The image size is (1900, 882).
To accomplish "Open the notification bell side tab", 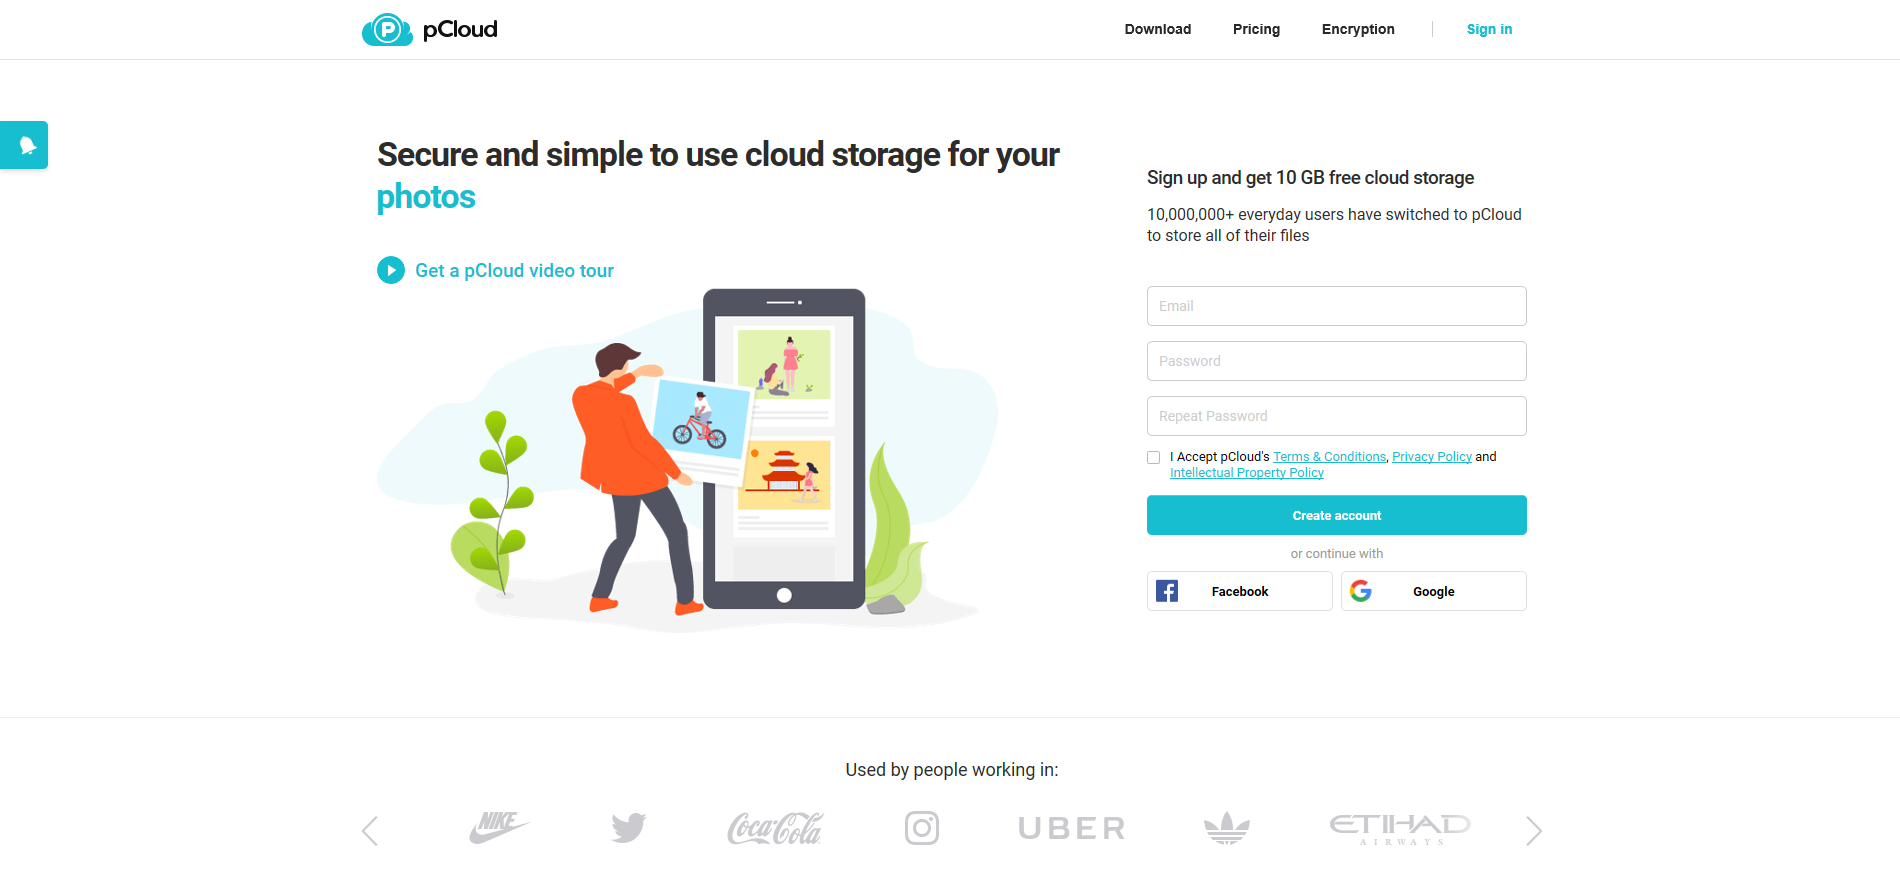I will [24, 145].
